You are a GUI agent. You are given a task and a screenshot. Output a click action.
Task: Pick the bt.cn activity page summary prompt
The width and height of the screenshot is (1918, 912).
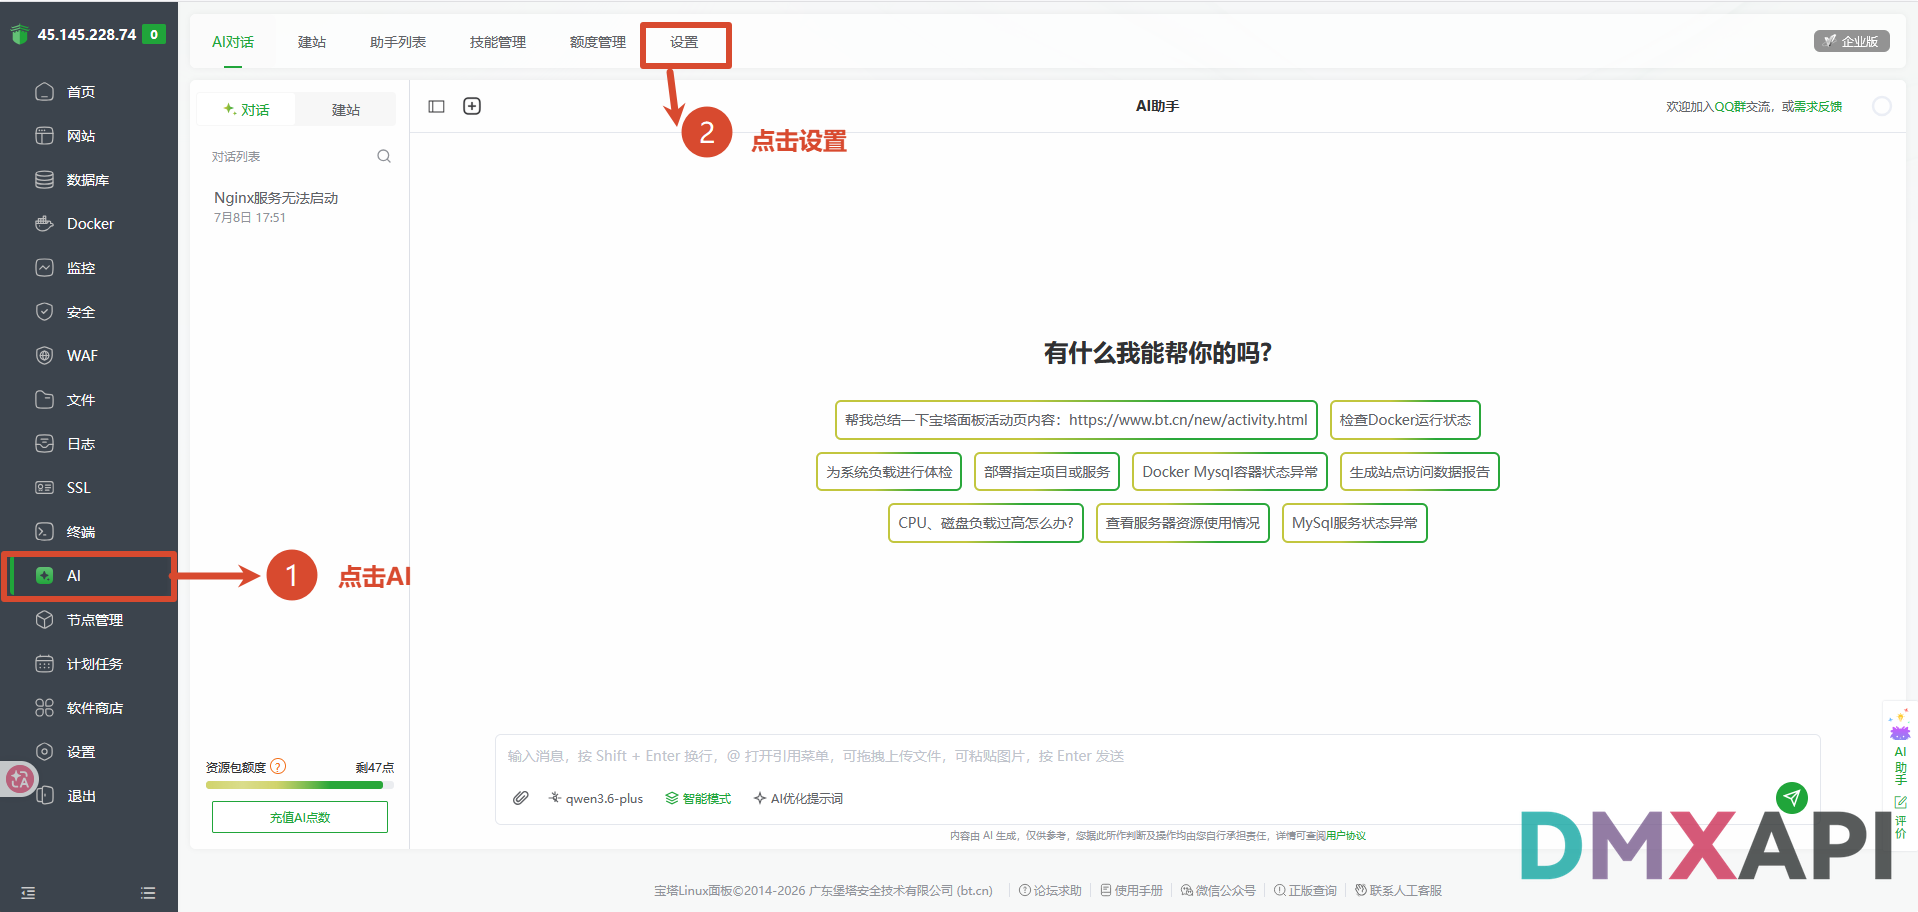[1076, 420]
